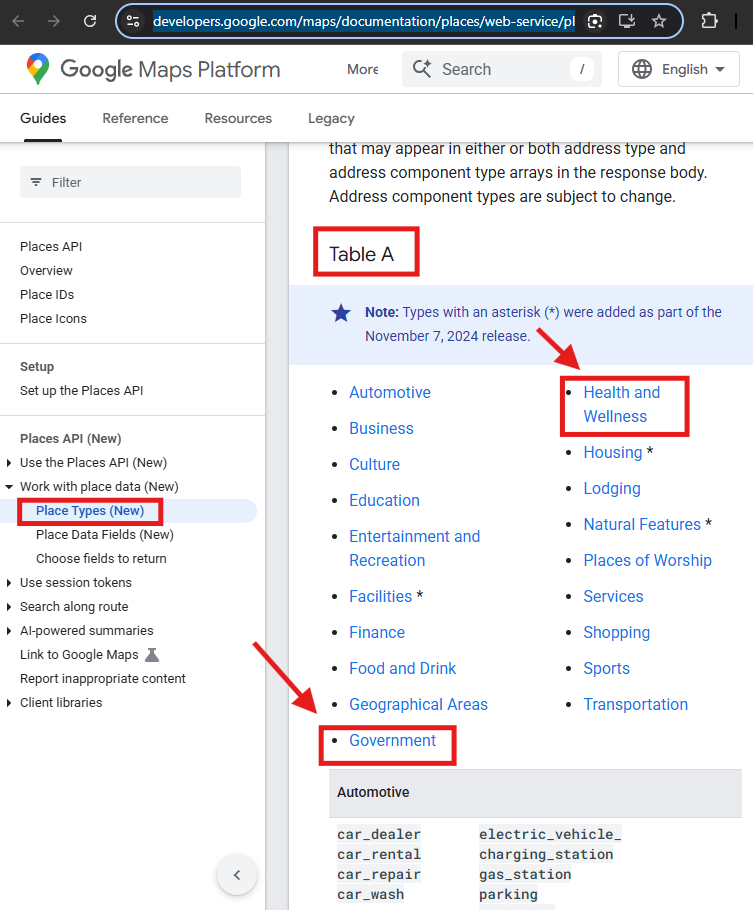Click the Sports link
753x910 pixels.
[x=606, y=668]
